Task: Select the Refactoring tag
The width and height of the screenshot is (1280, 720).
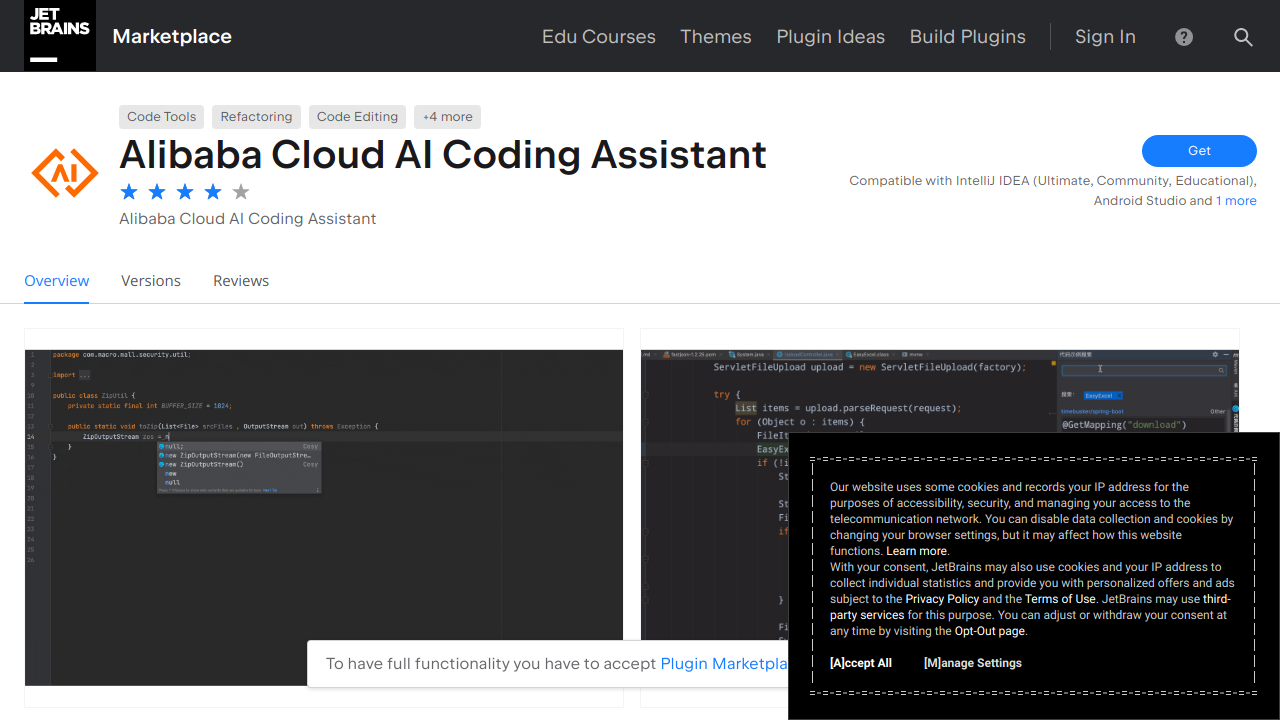Action: click(257, 117)
